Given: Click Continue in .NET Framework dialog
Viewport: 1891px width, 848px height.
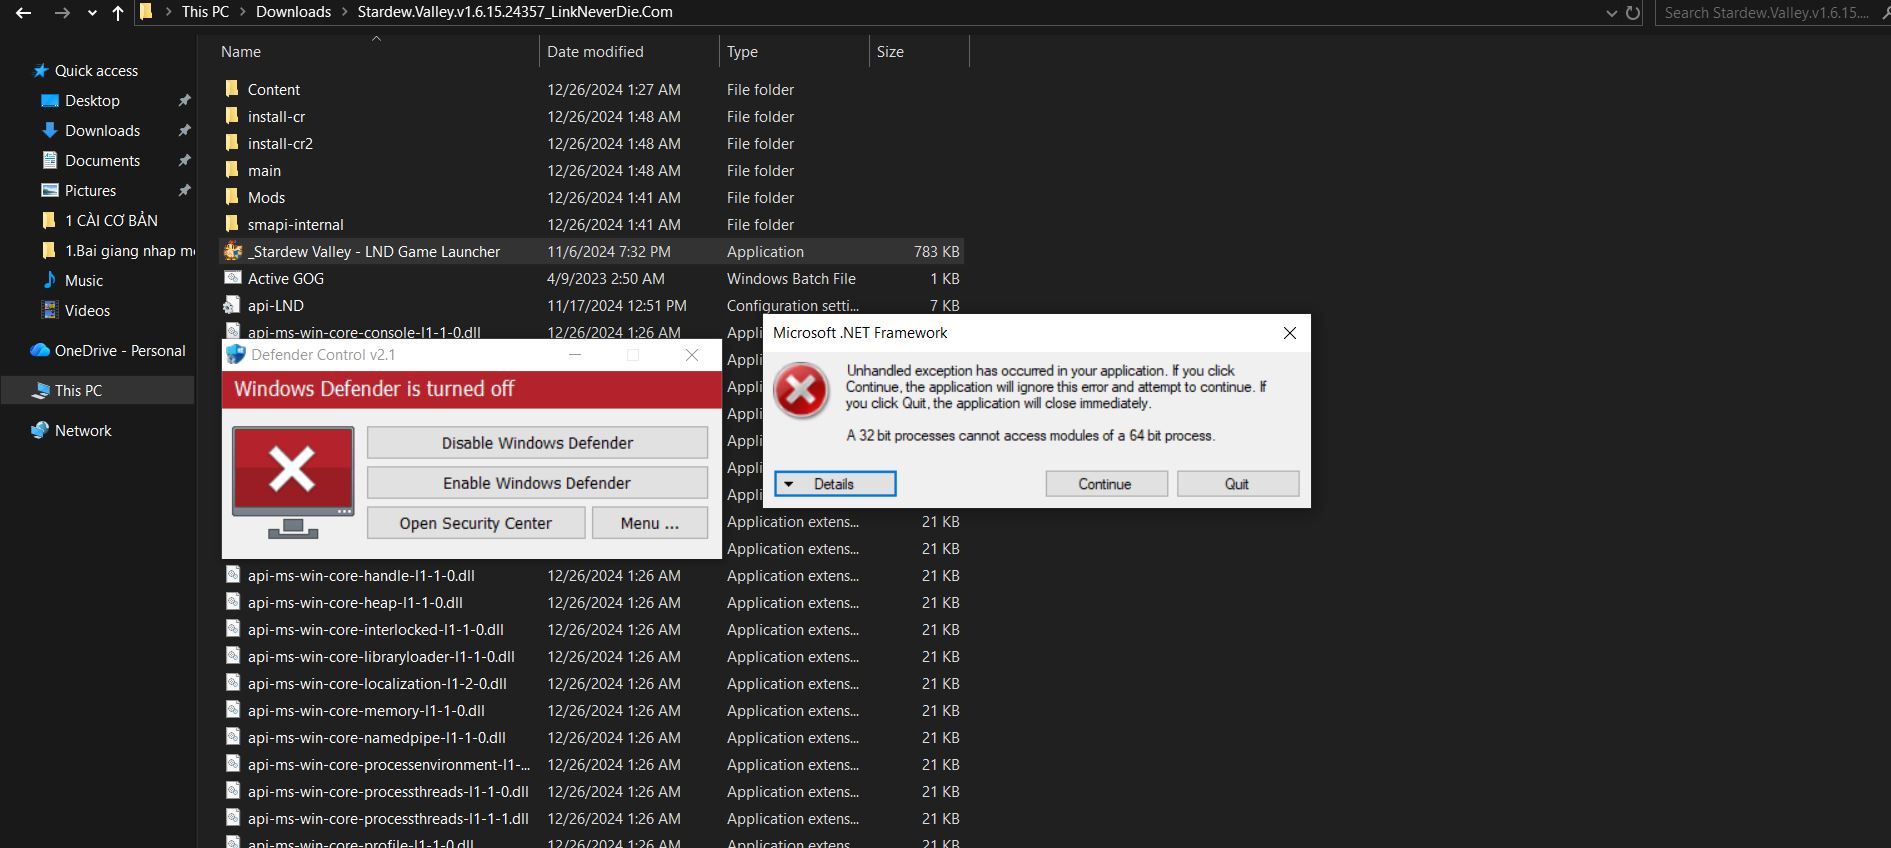Looking at the screenshot, I should click(1106, 484).
